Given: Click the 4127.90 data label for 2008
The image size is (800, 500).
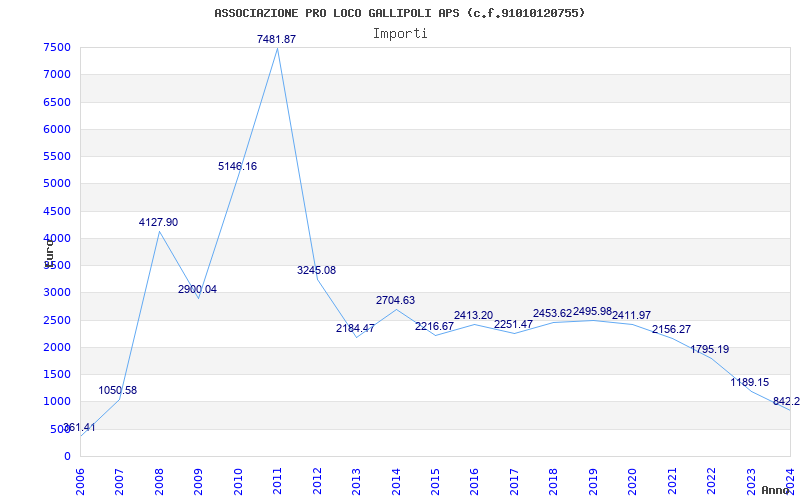Looking at the screenshot, I should [x=158, y=222].
